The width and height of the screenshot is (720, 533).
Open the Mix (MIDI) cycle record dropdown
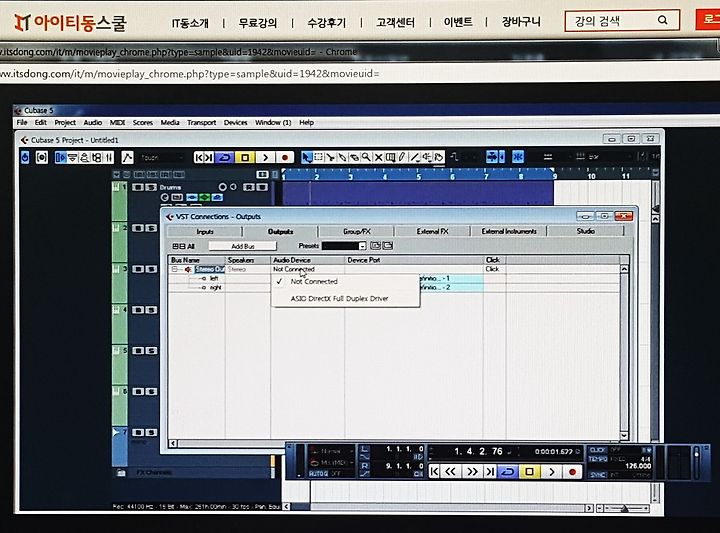[332, 462]
